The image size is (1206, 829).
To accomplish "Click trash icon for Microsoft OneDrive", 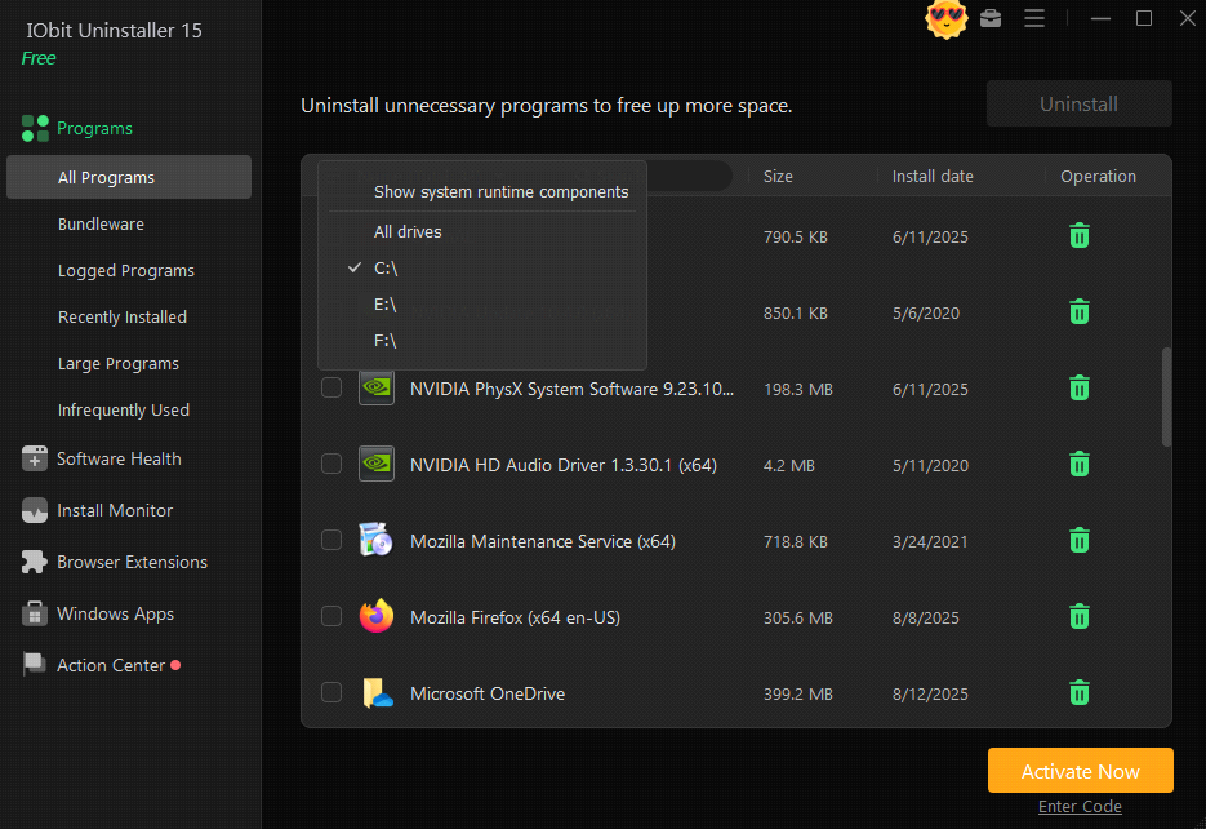I will coord(1079,693).
